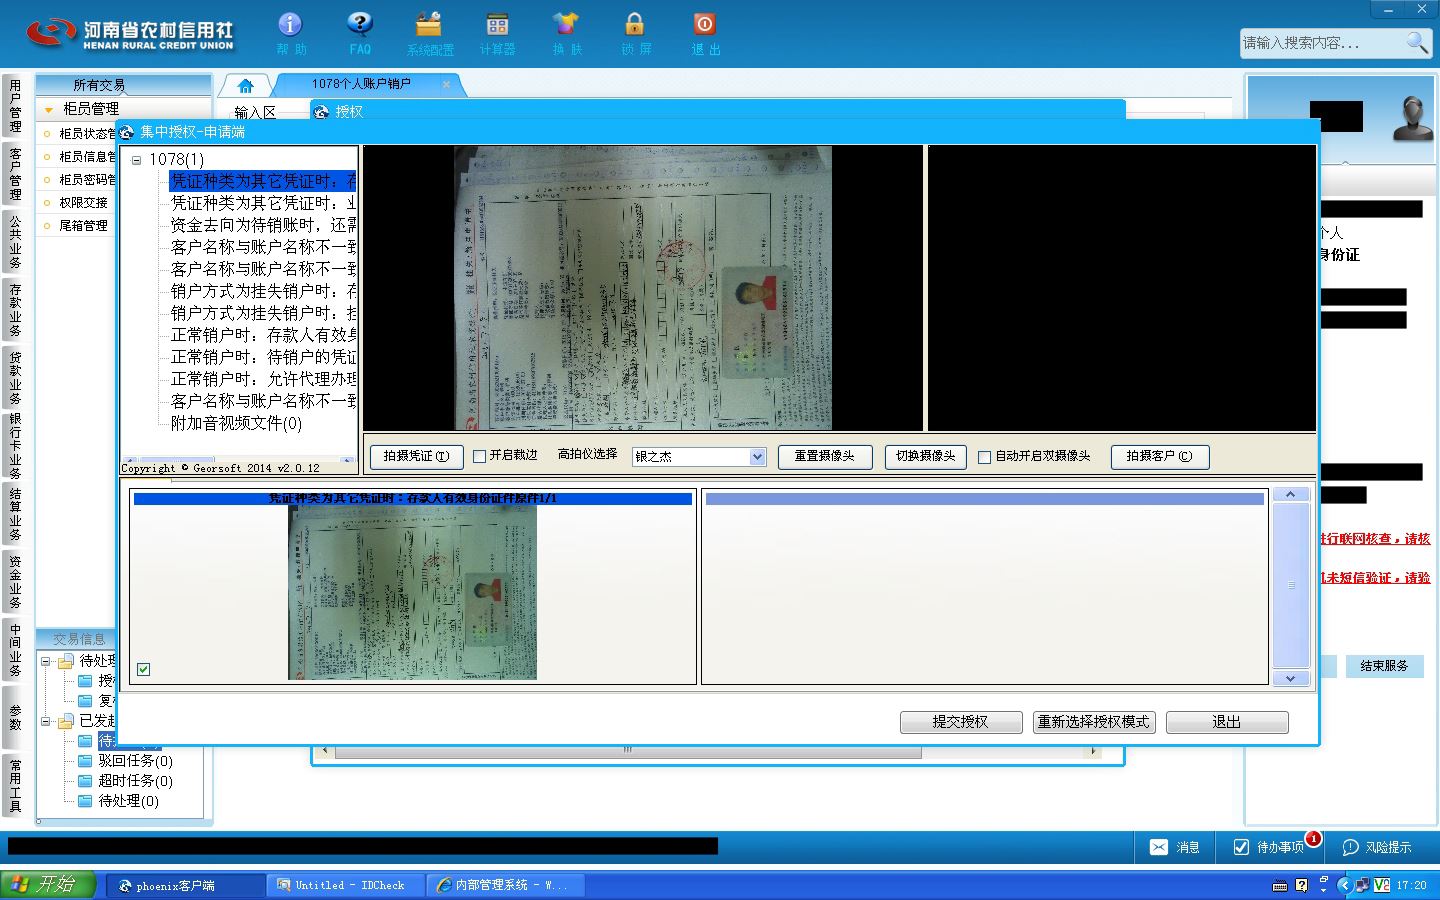Click the on-screen keyboard icon in the taskbar

click(x=1279, y=886)
